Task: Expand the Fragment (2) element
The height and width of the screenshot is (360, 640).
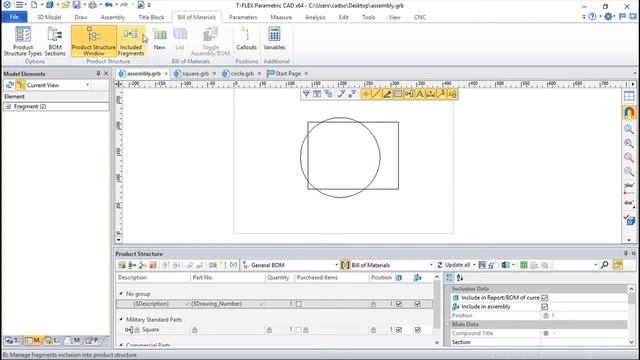Action: pyautogui.click(x=8, y=107)
